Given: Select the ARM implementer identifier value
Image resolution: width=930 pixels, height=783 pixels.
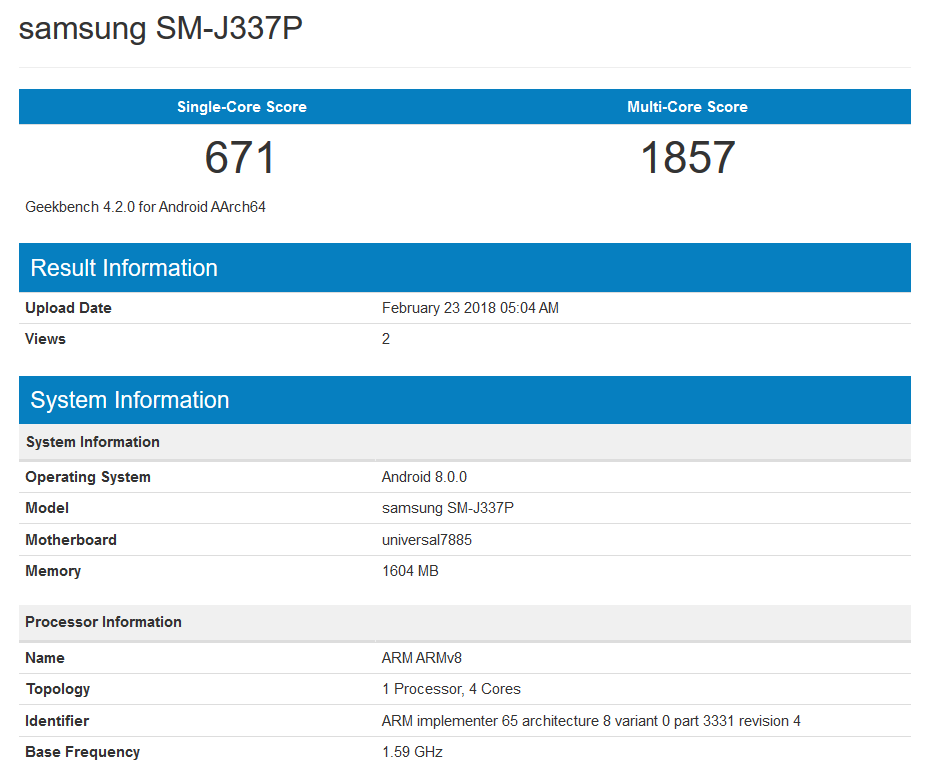Looking at the screenshot, I should 591,721.
